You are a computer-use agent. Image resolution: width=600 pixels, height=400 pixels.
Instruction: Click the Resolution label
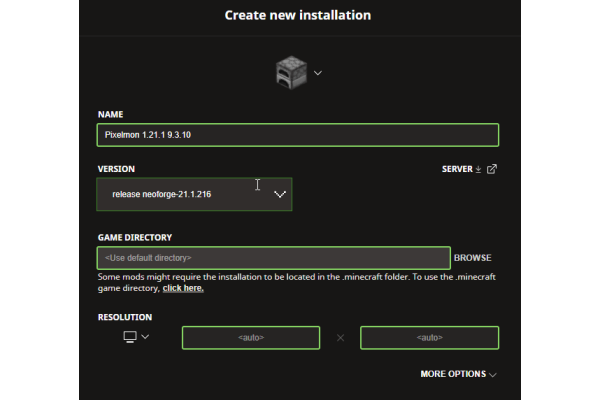[x=125, y=317]
